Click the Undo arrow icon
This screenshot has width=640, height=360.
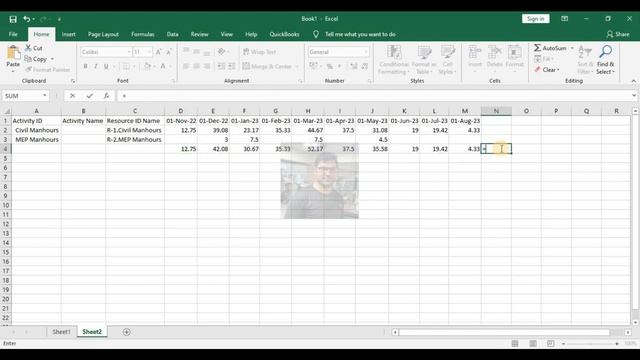tap(27, 19)
